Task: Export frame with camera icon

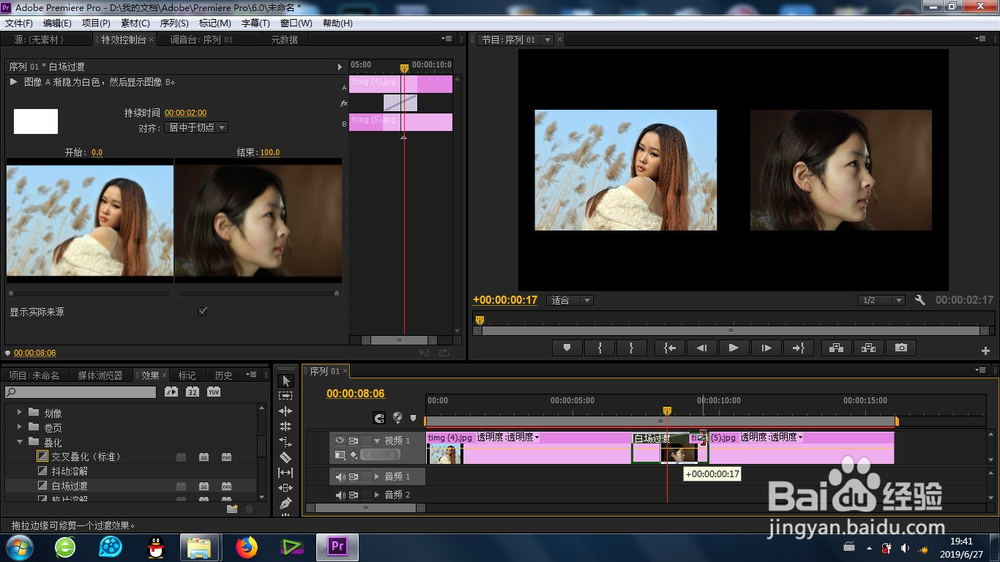Action: tap(901, 348)
